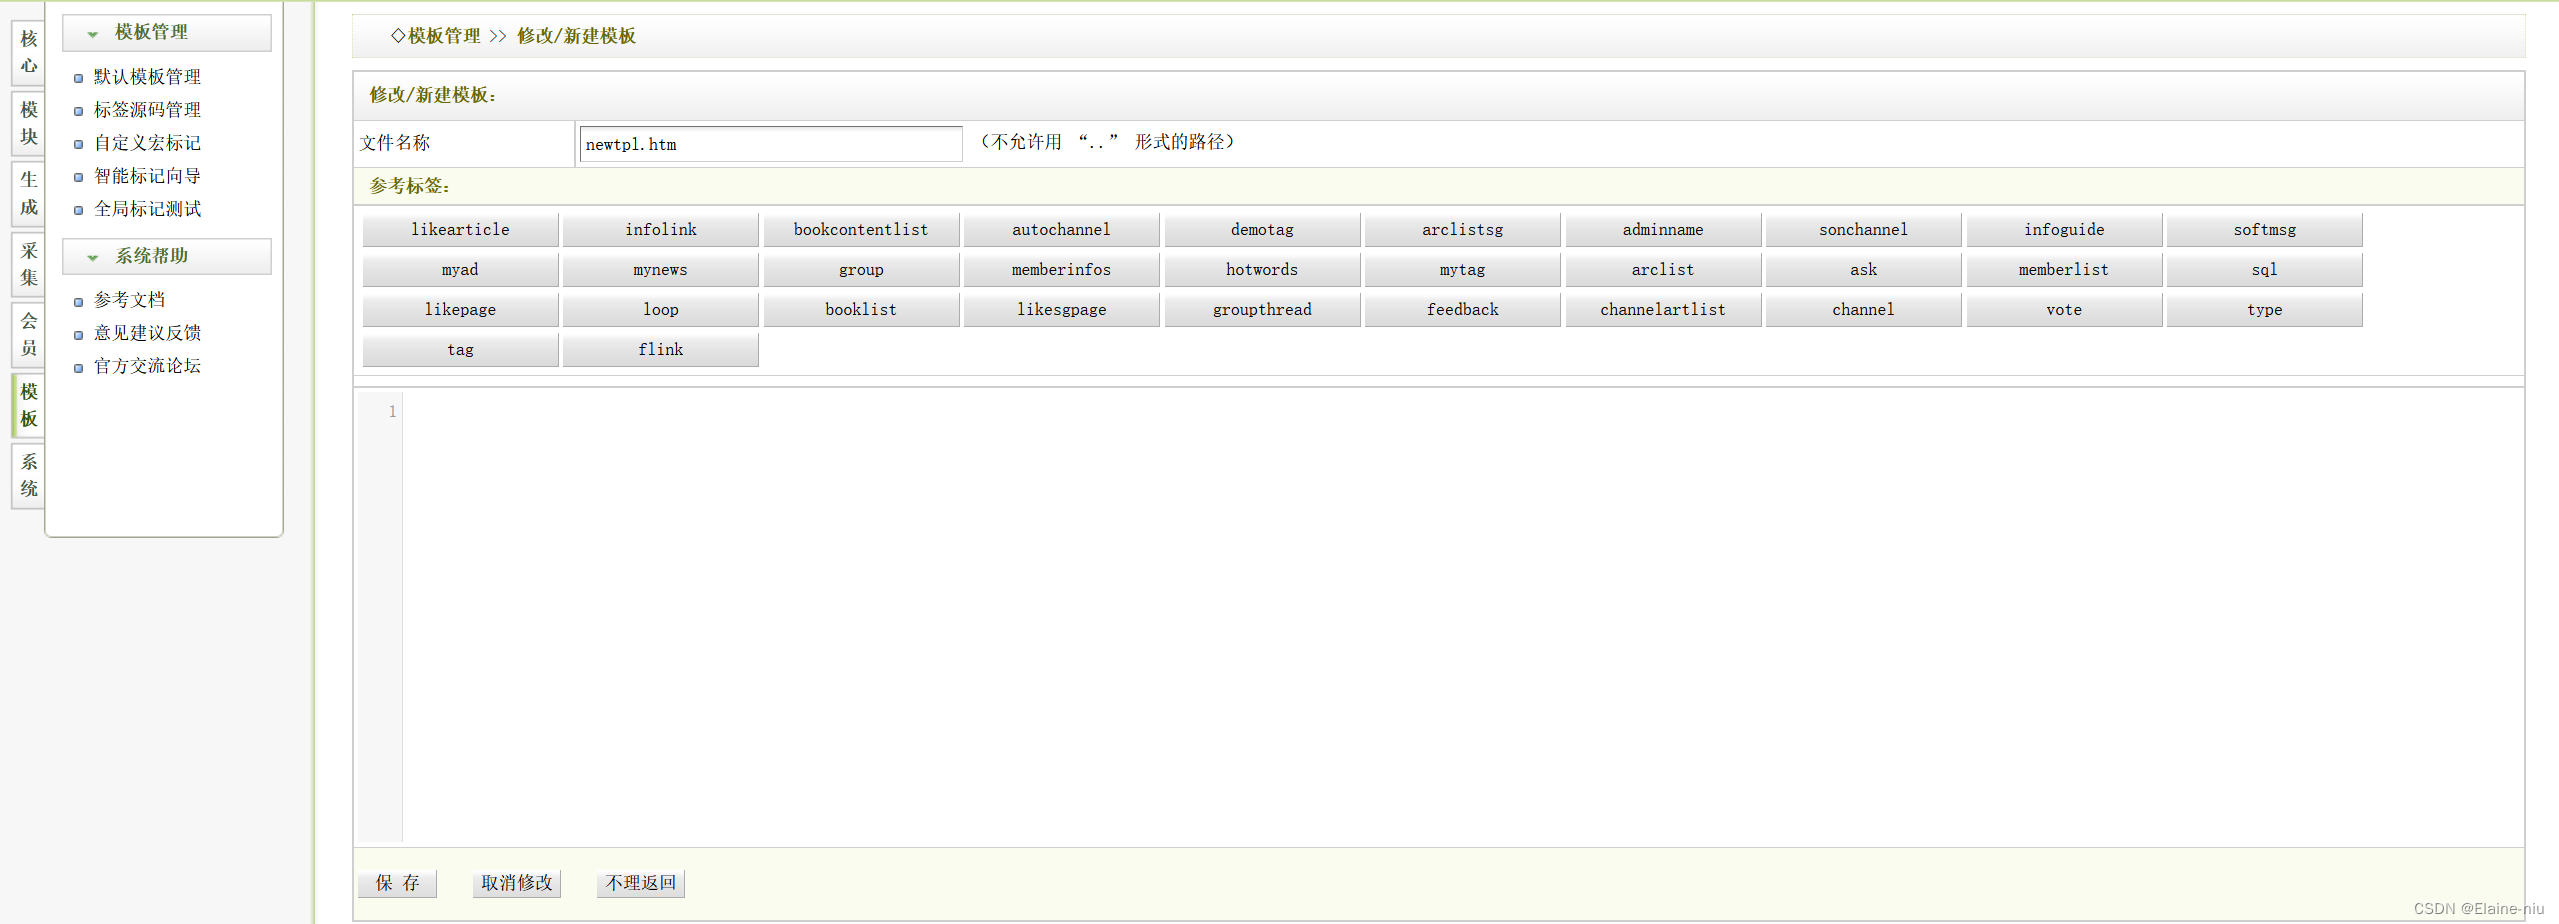Insert the channel reference tag
This screenshot has width=2559, height=924.
click(x=1863, y=310)
